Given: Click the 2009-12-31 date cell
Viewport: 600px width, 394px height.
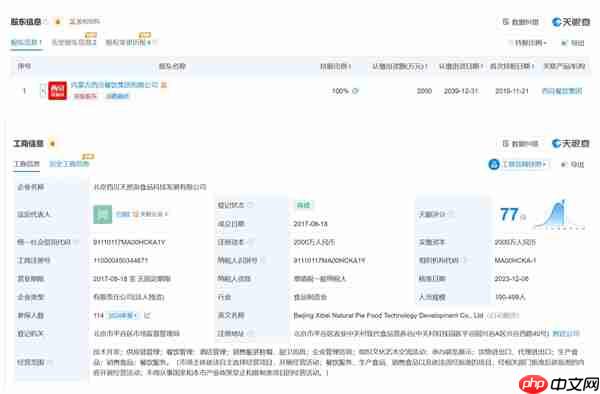Looking at the screenshot, I should point(461,91).
